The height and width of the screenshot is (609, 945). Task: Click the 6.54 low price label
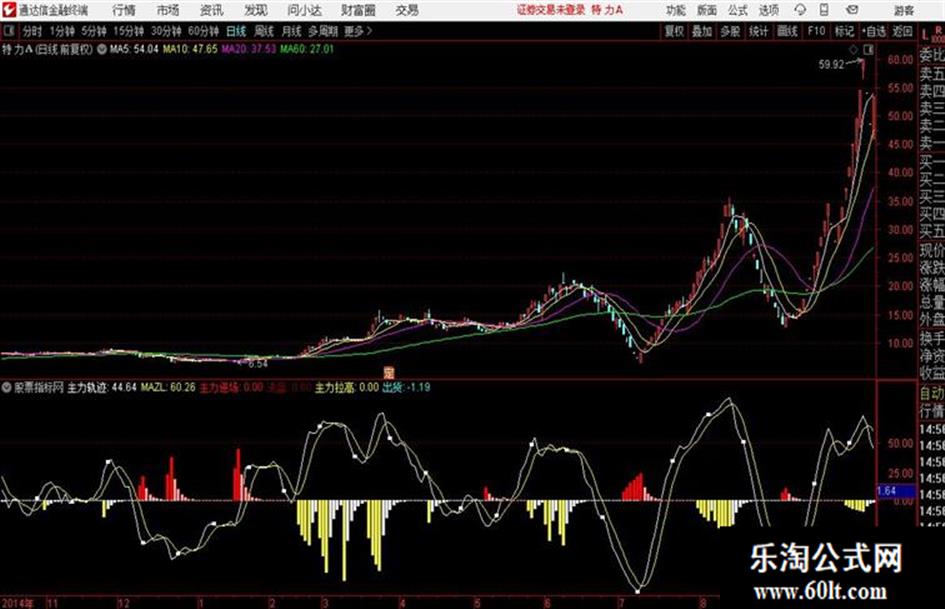(258, 364)
